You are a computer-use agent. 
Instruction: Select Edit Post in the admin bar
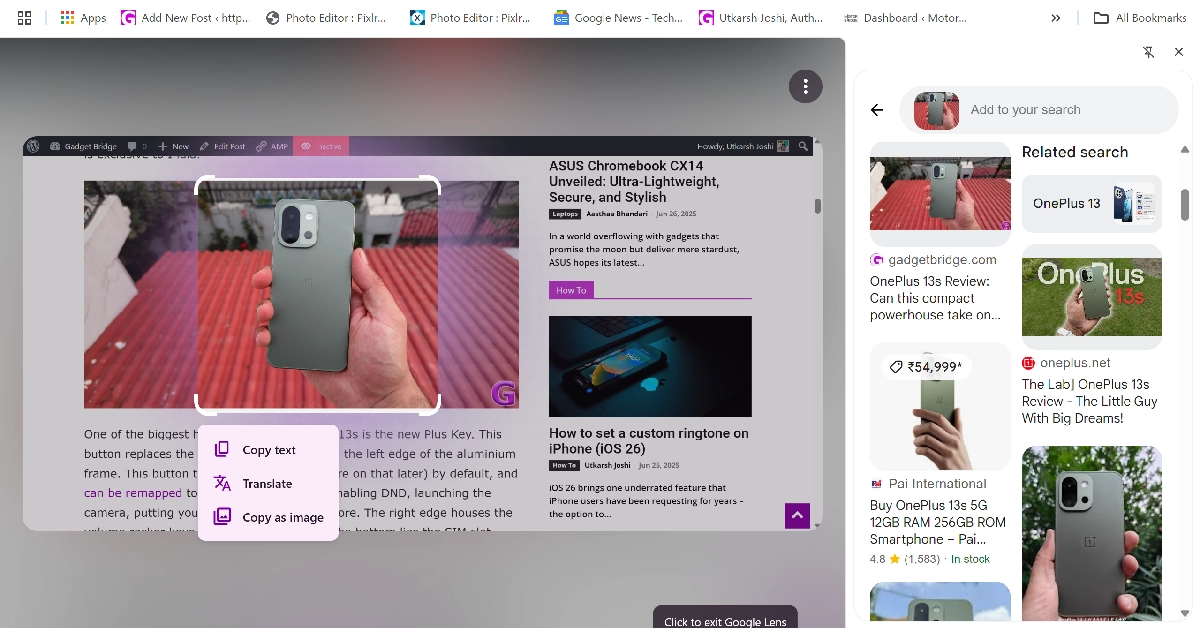(222, 146)
